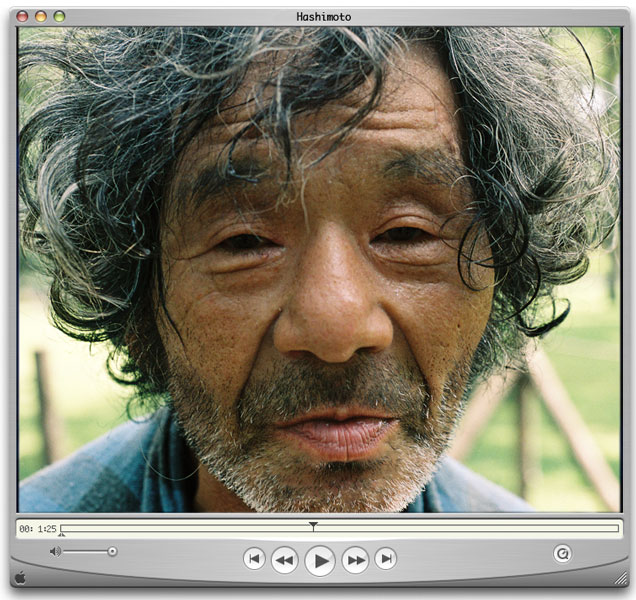
Task: Click the resize grip in the window corner
Action: [621, 578]
